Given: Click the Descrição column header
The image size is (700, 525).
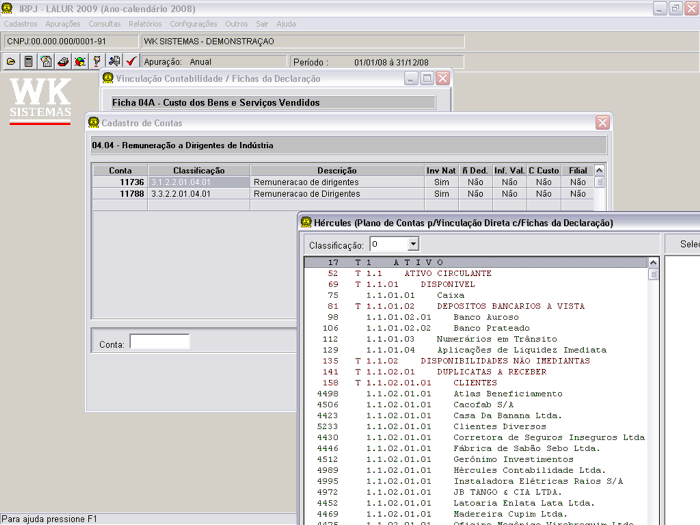Looking at the screenshot, I should coord(336,171).
